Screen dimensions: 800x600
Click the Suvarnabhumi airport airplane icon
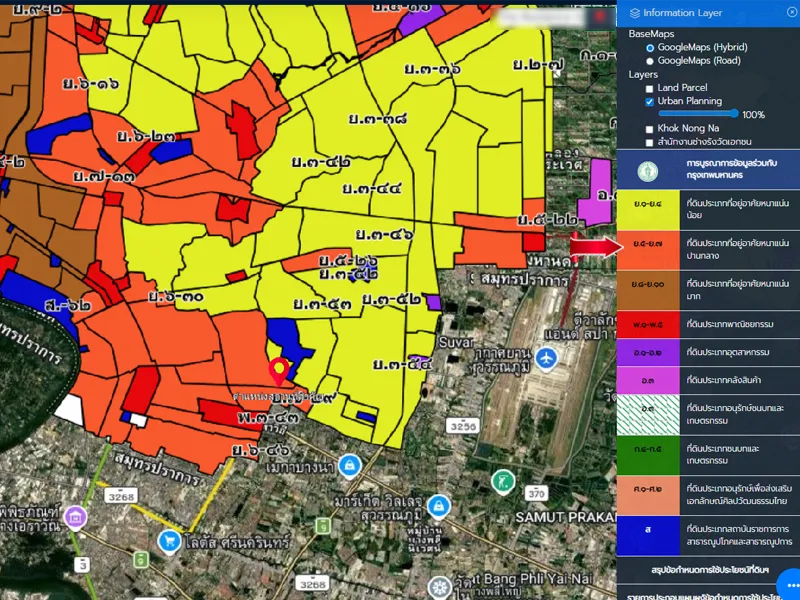(x=545, y=357)
